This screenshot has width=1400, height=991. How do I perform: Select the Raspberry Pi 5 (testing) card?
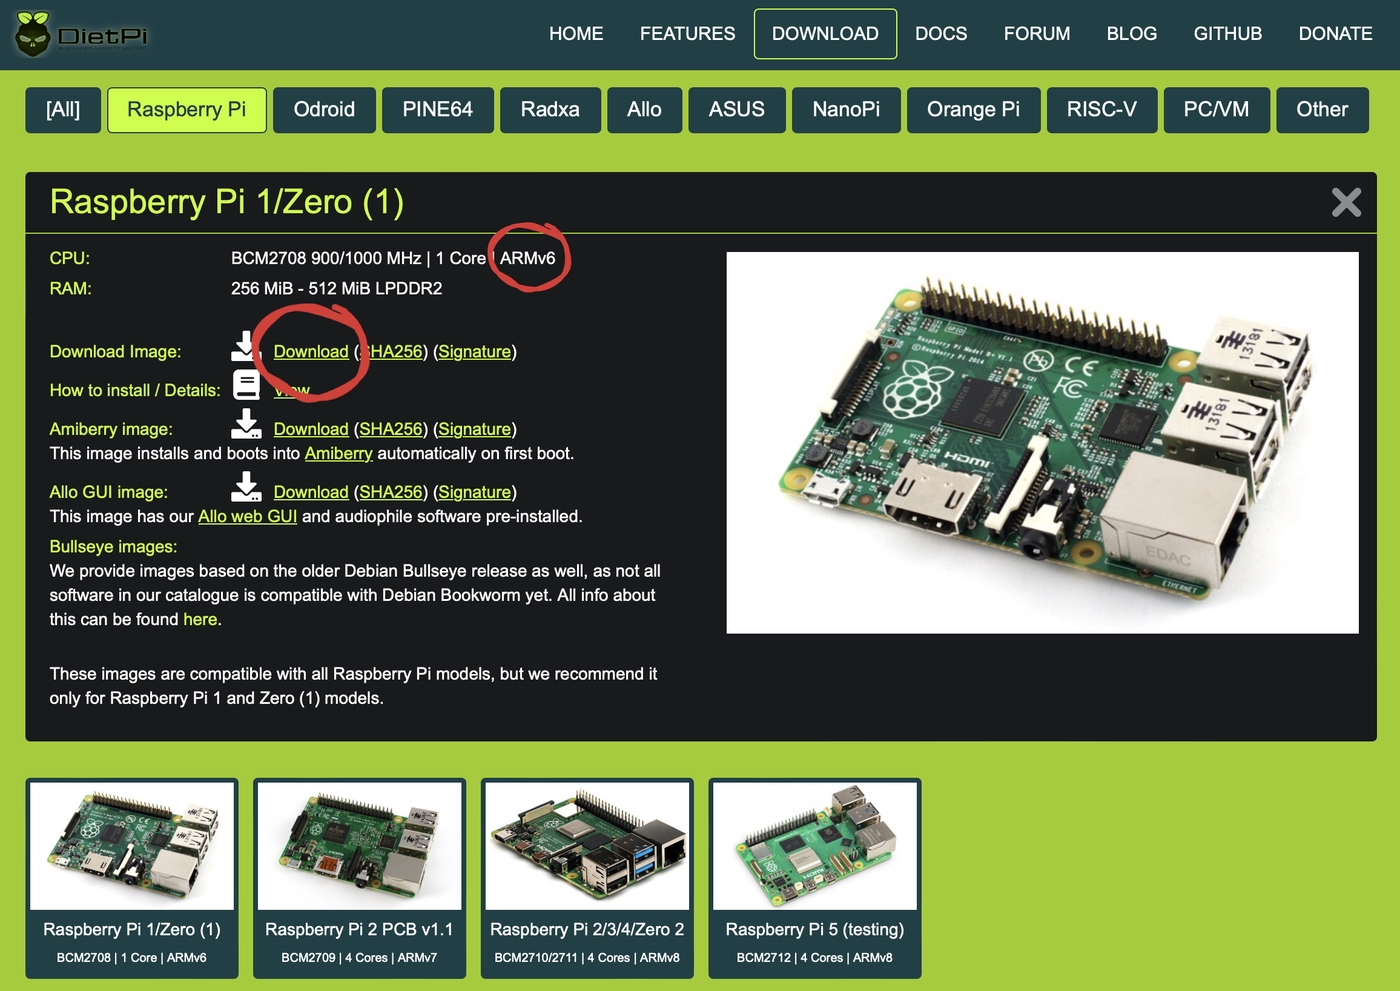(815, 878)
